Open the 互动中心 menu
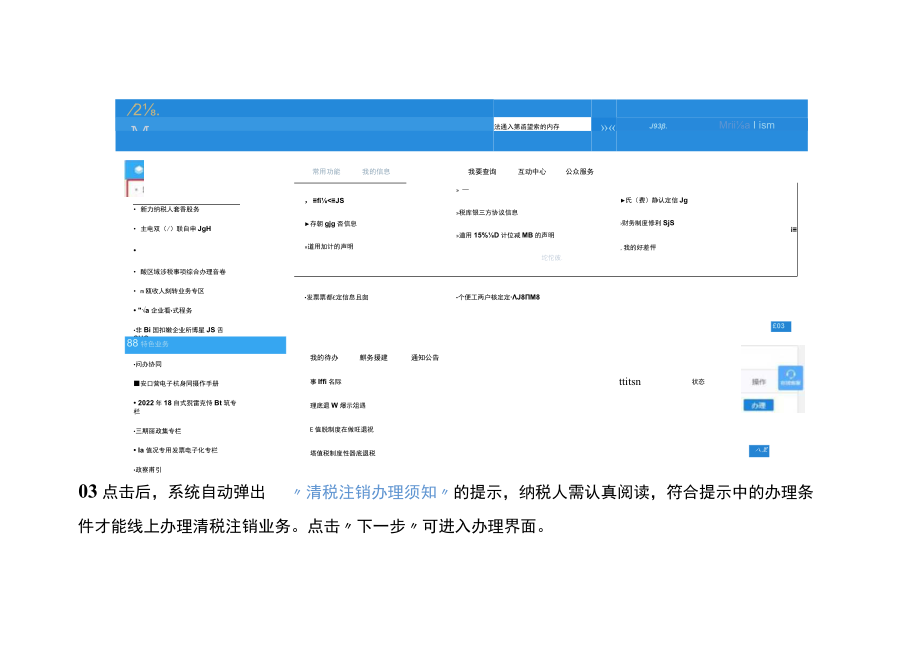 (x=534, y=172)
